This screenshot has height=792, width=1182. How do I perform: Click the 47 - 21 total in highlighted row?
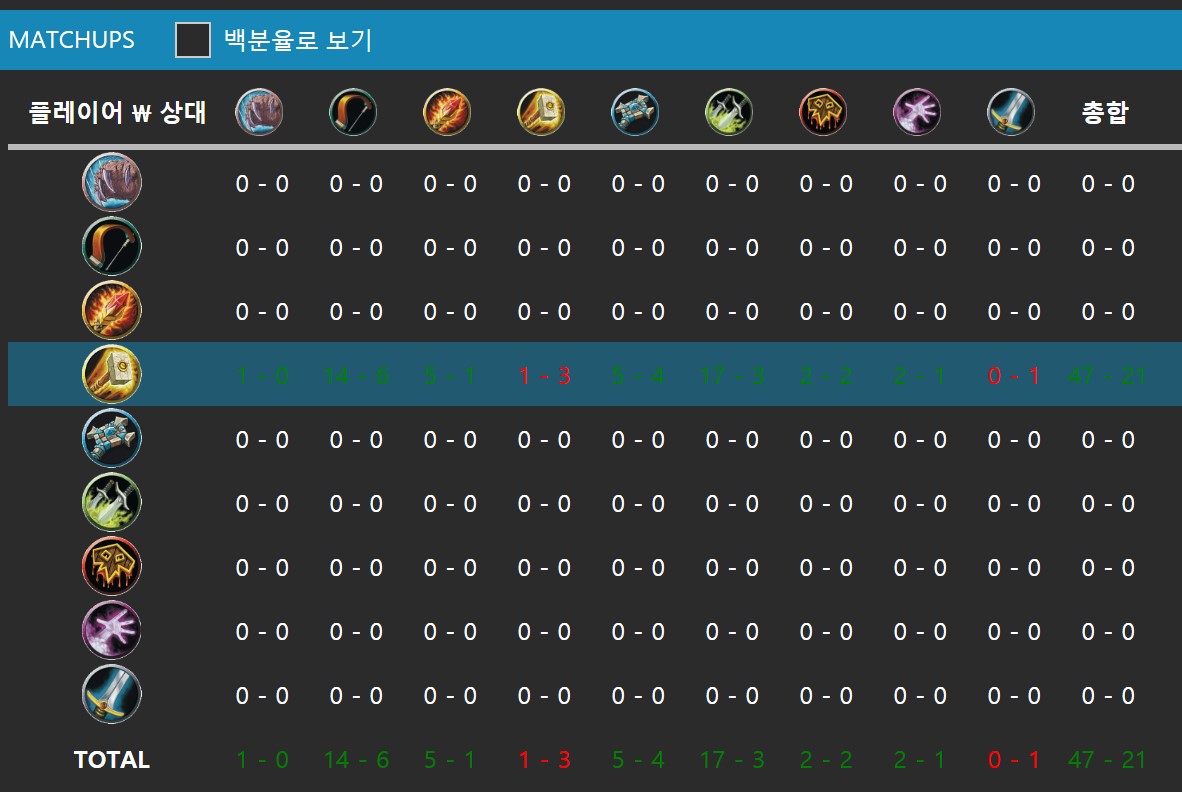[1107, 376]
